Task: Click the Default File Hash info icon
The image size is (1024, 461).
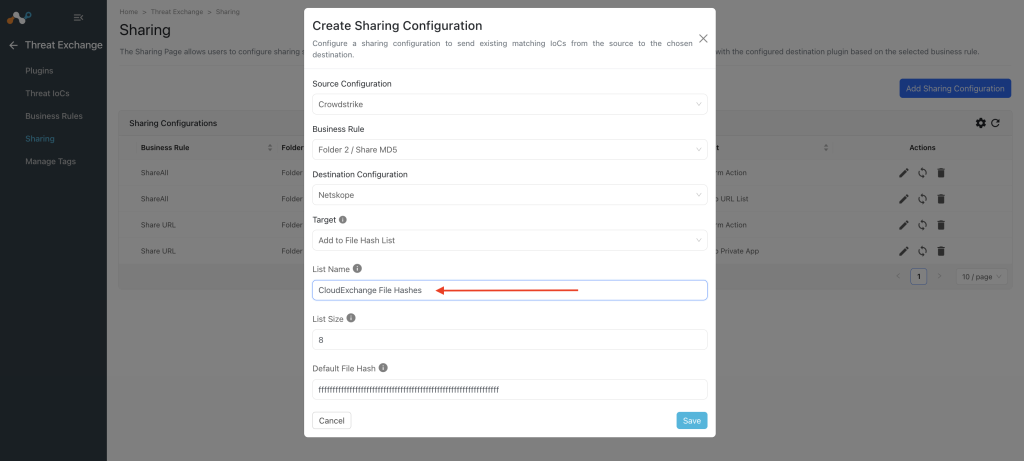Action: 383,368
